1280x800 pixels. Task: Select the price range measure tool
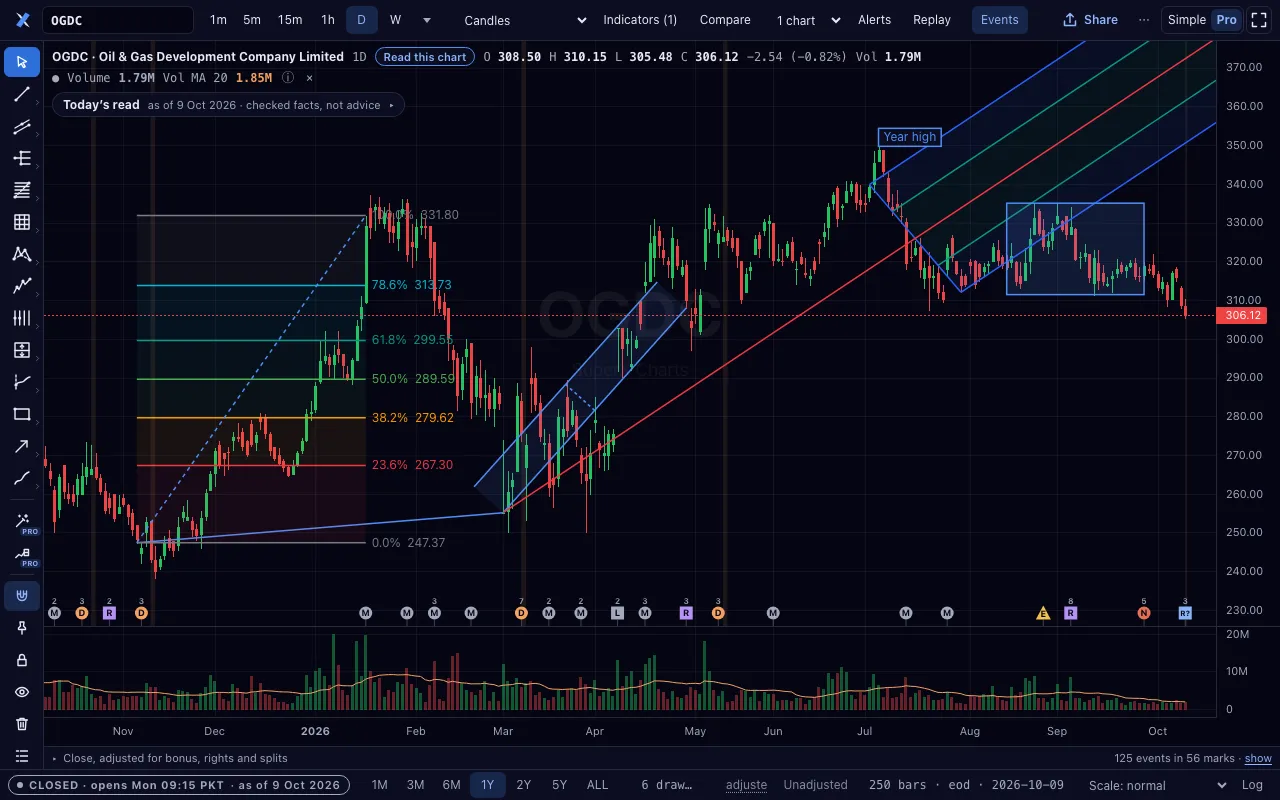(22, 350)
